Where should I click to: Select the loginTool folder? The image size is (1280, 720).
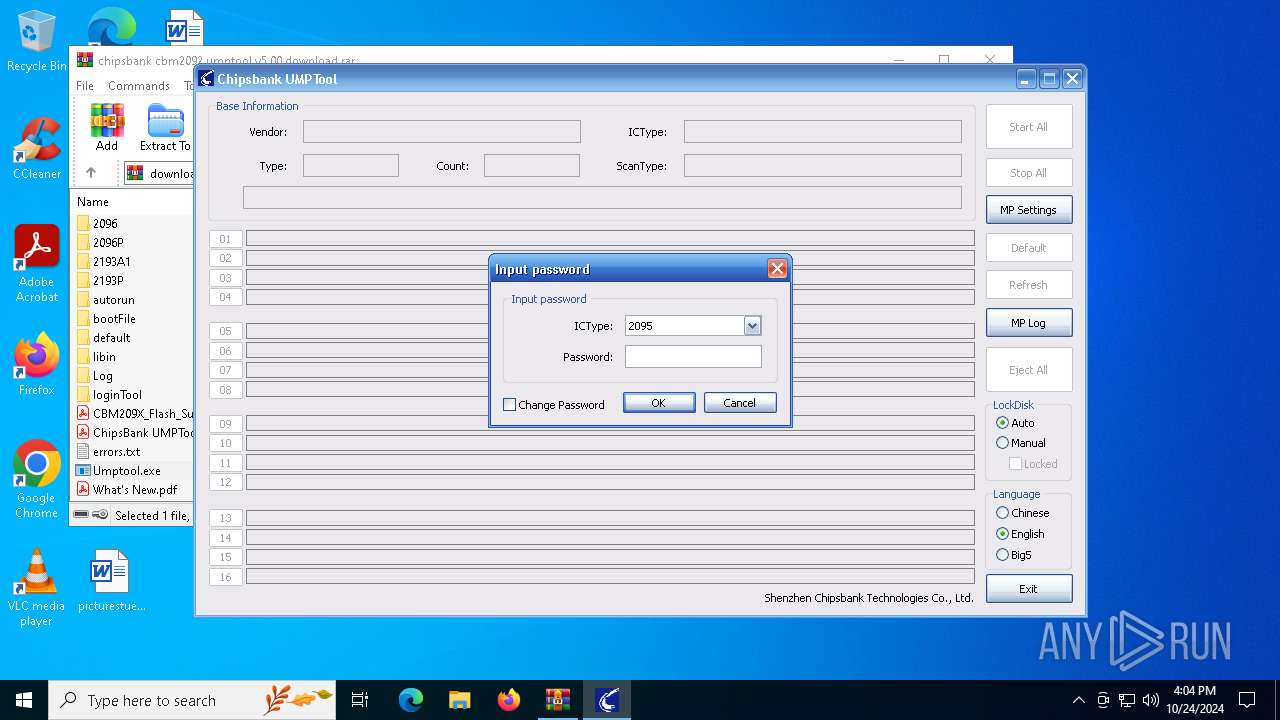(x=117, y=395)
